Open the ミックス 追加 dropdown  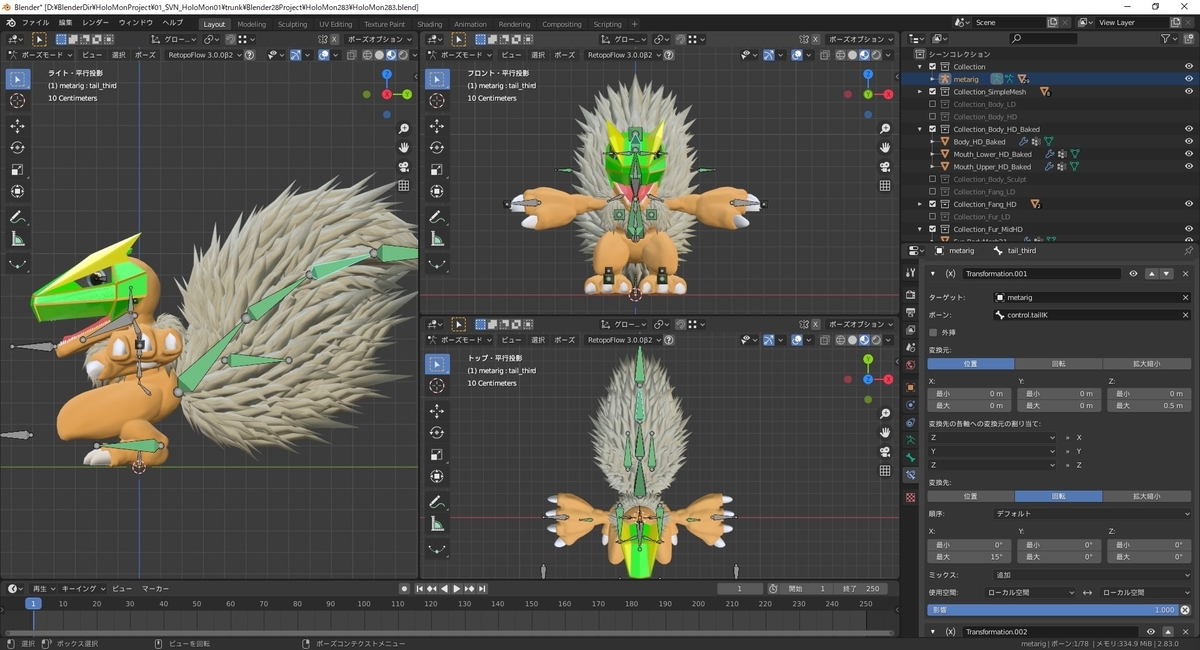click(1091, 575)
